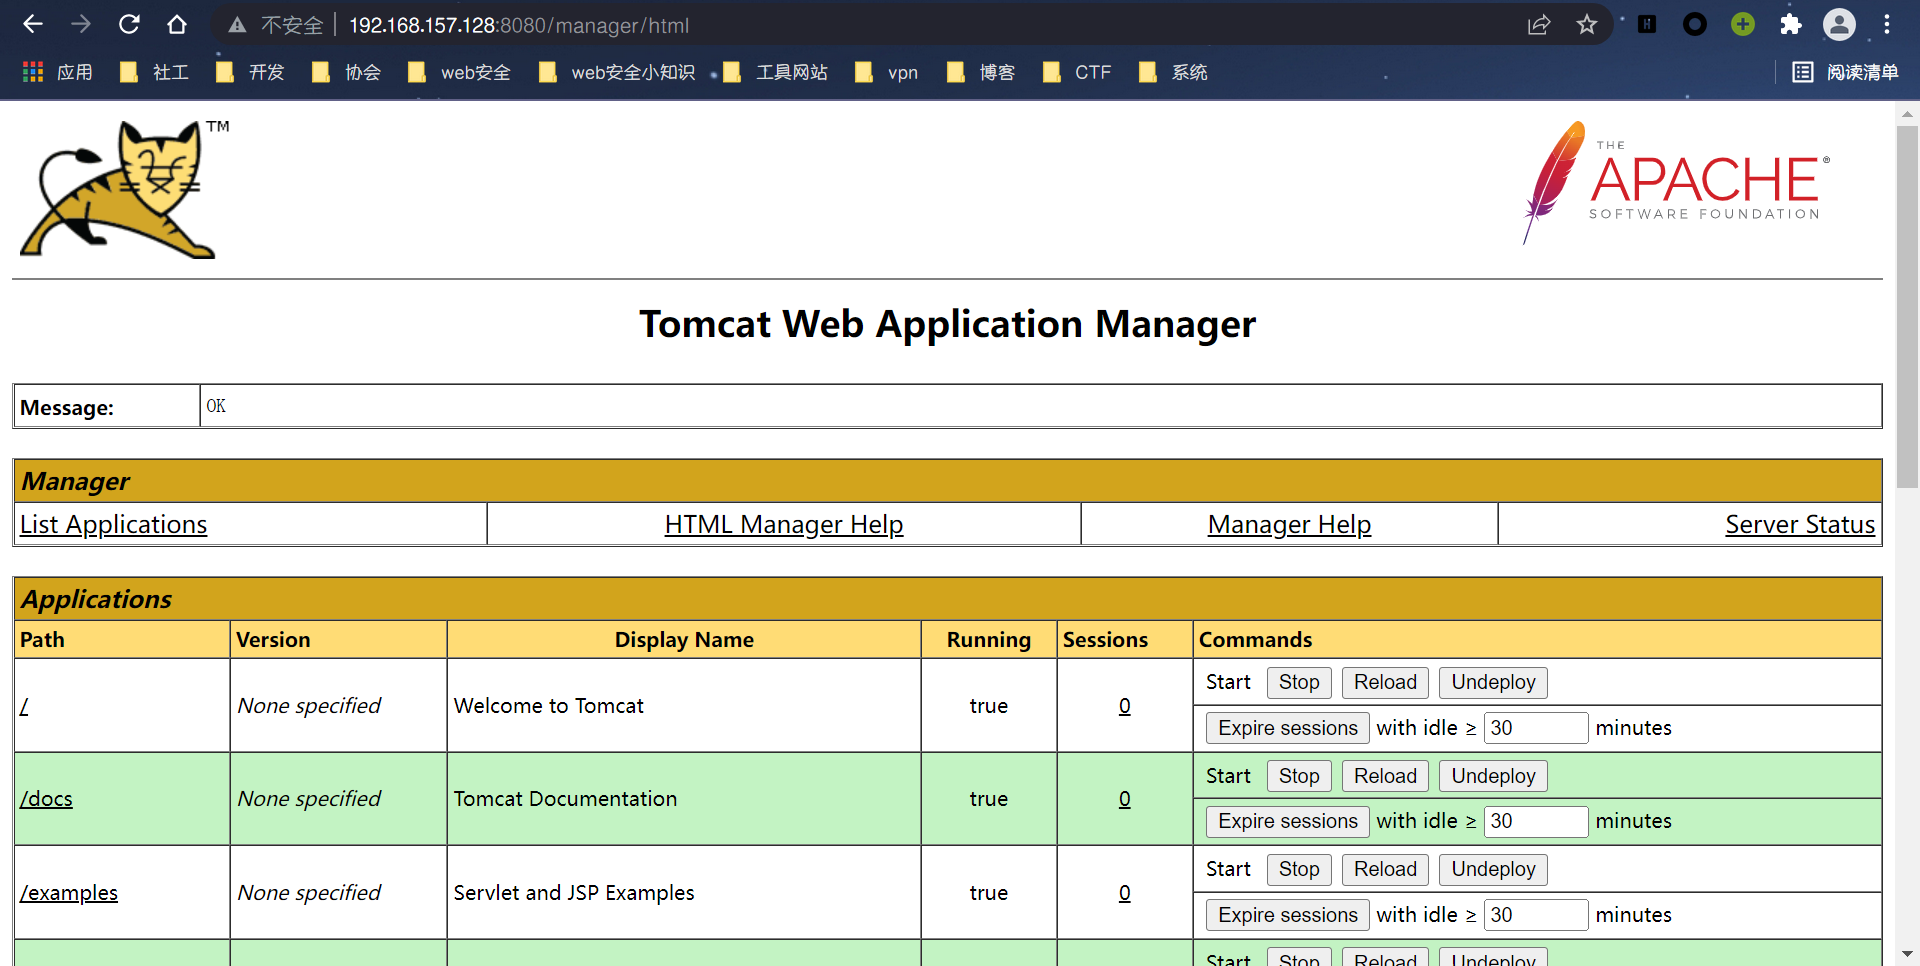Click the Tomcat Web Application Manager heading
The height and width of the screenshot is (966, 1920).
[x=947, y=324]
